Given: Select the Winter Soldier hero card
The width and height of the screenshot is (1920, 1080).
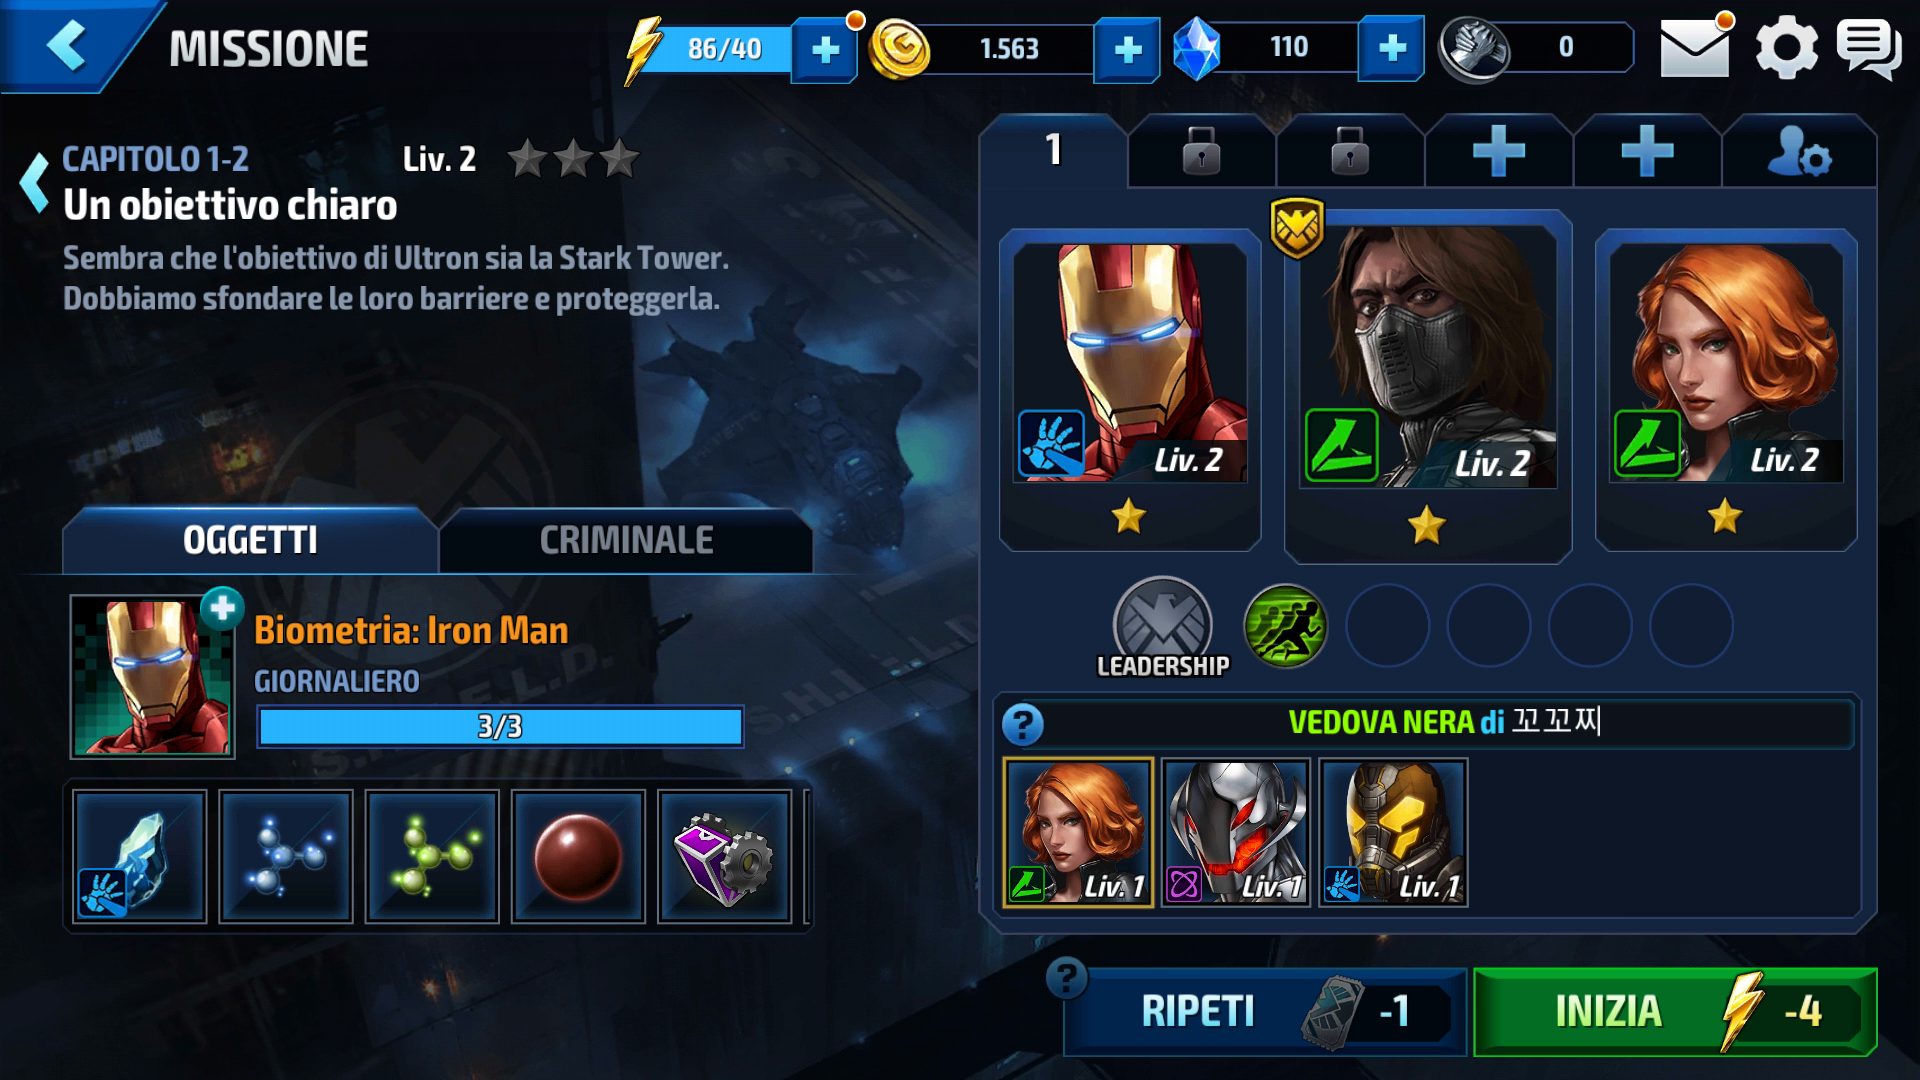Looking at the screenshot, I should [1428, 385].
